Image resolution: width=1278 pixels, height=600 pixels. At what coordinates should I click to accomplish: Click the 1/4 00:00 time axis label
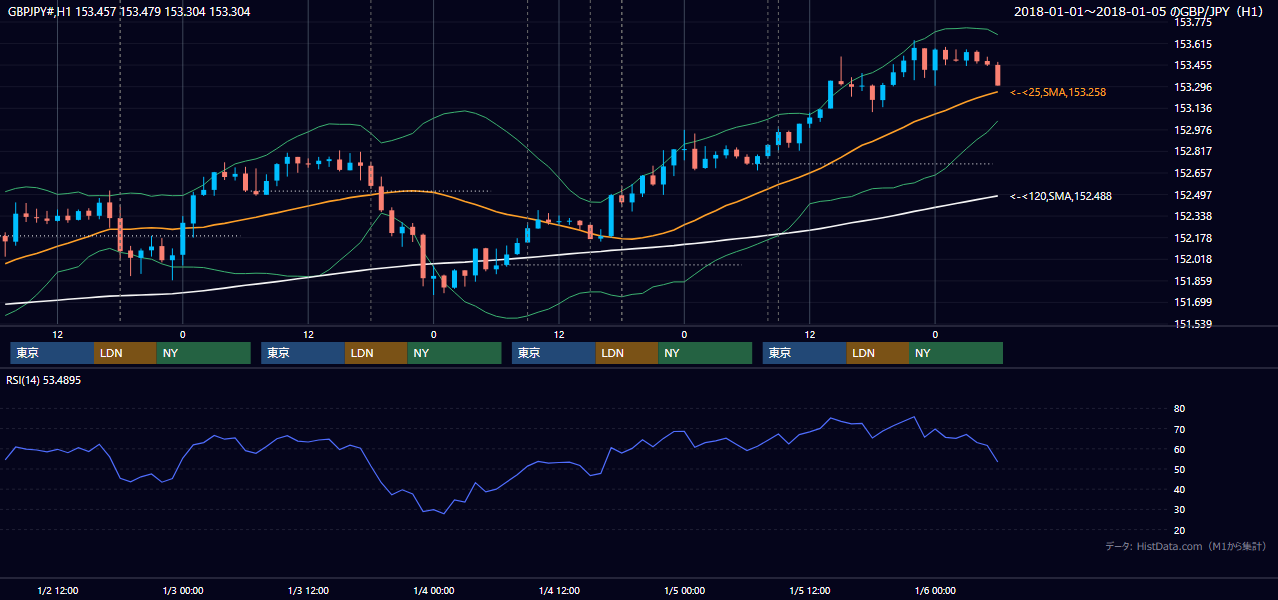pyautogui.click(x=434, y=590)
